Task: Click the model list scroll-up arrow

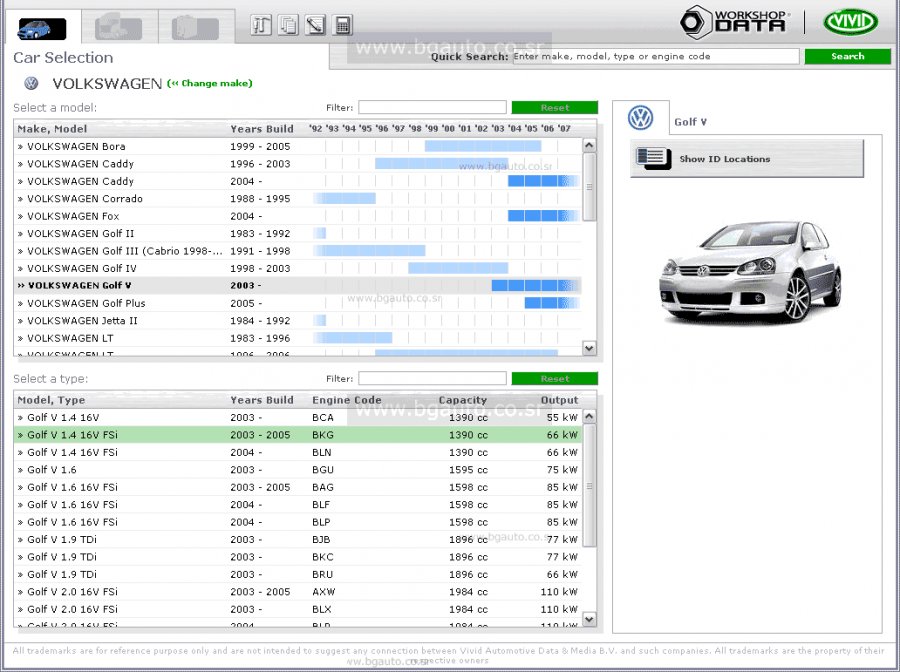Action: coord(589,145)
